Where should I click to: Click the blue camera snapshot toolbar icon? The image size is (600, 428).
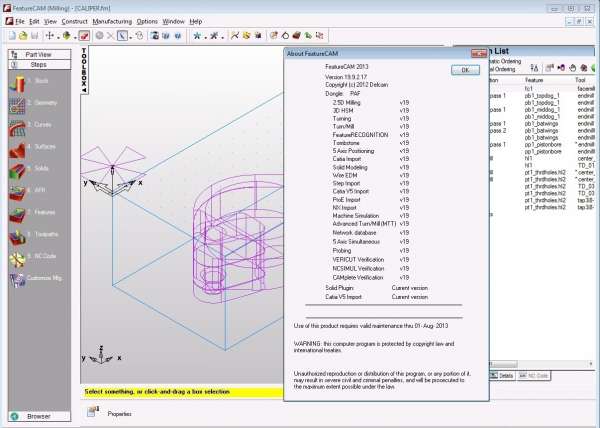click(155, 36)
